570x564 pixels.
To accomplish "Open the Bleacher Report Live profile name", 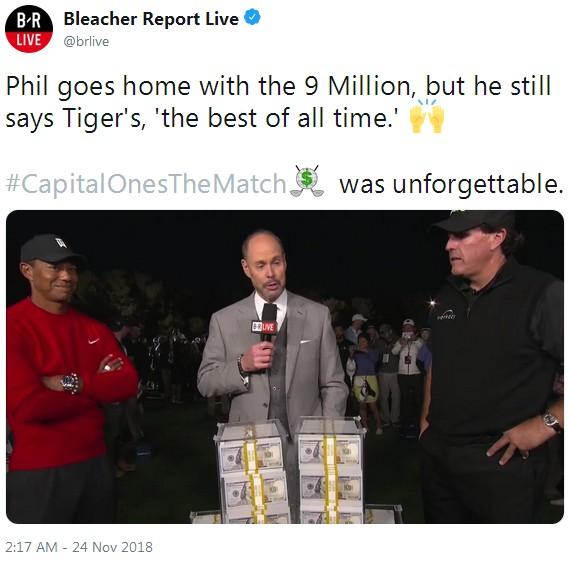I will pos(151,19).
